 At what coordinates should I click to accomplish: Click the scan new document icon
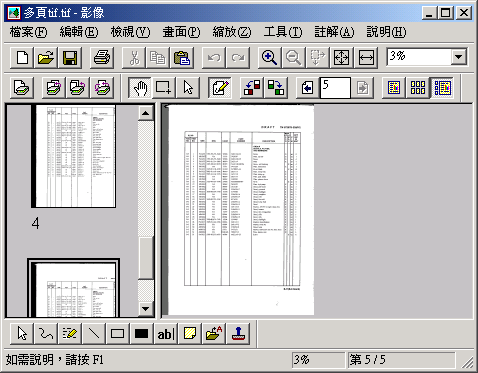click(x=22, y=88)
